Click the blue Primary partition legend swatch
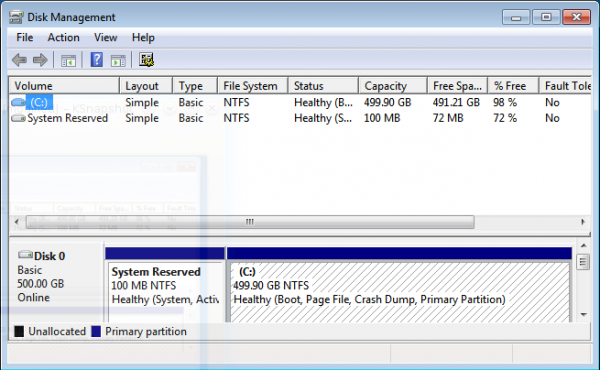The width and height of the screenshot is (600, 370). pyautogui.click(x=96, y=331)
